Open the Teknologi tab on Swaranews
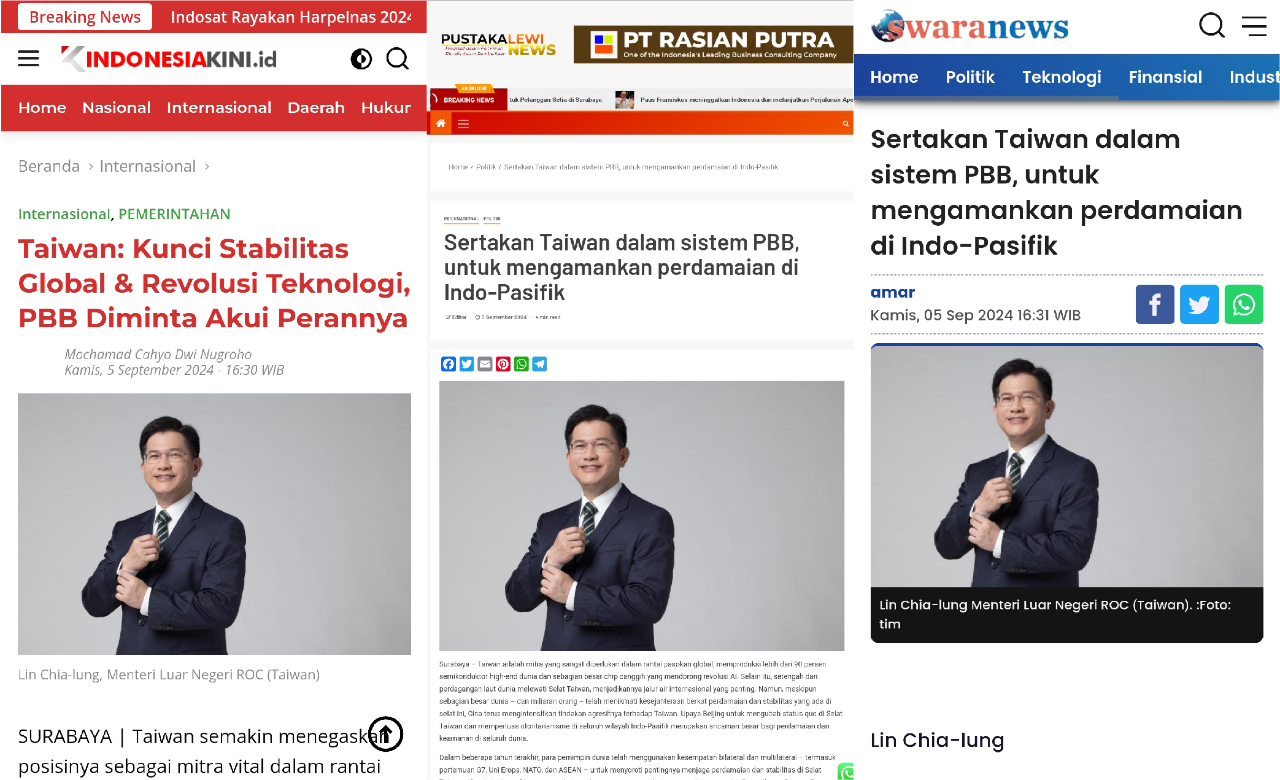Screen dimensions: 1280x780 click(x=1062, y=77)
